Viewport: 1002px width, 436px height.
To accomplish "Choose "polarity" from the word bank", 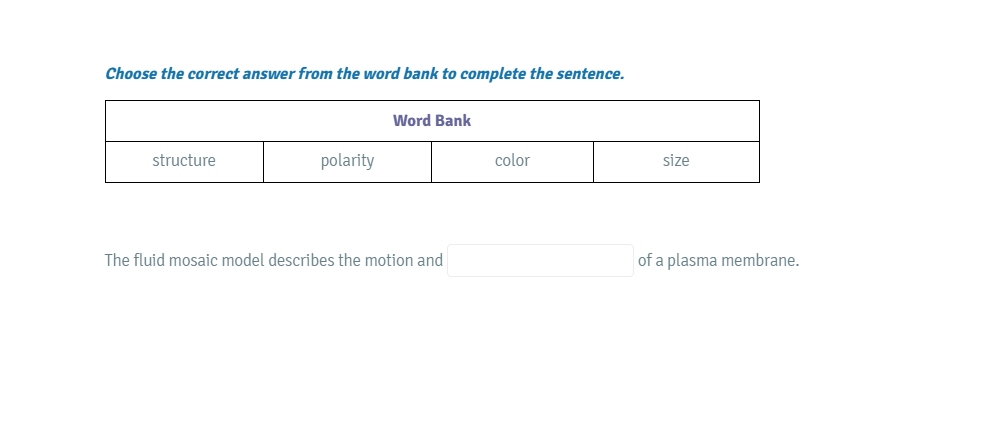I will point(347,161).
